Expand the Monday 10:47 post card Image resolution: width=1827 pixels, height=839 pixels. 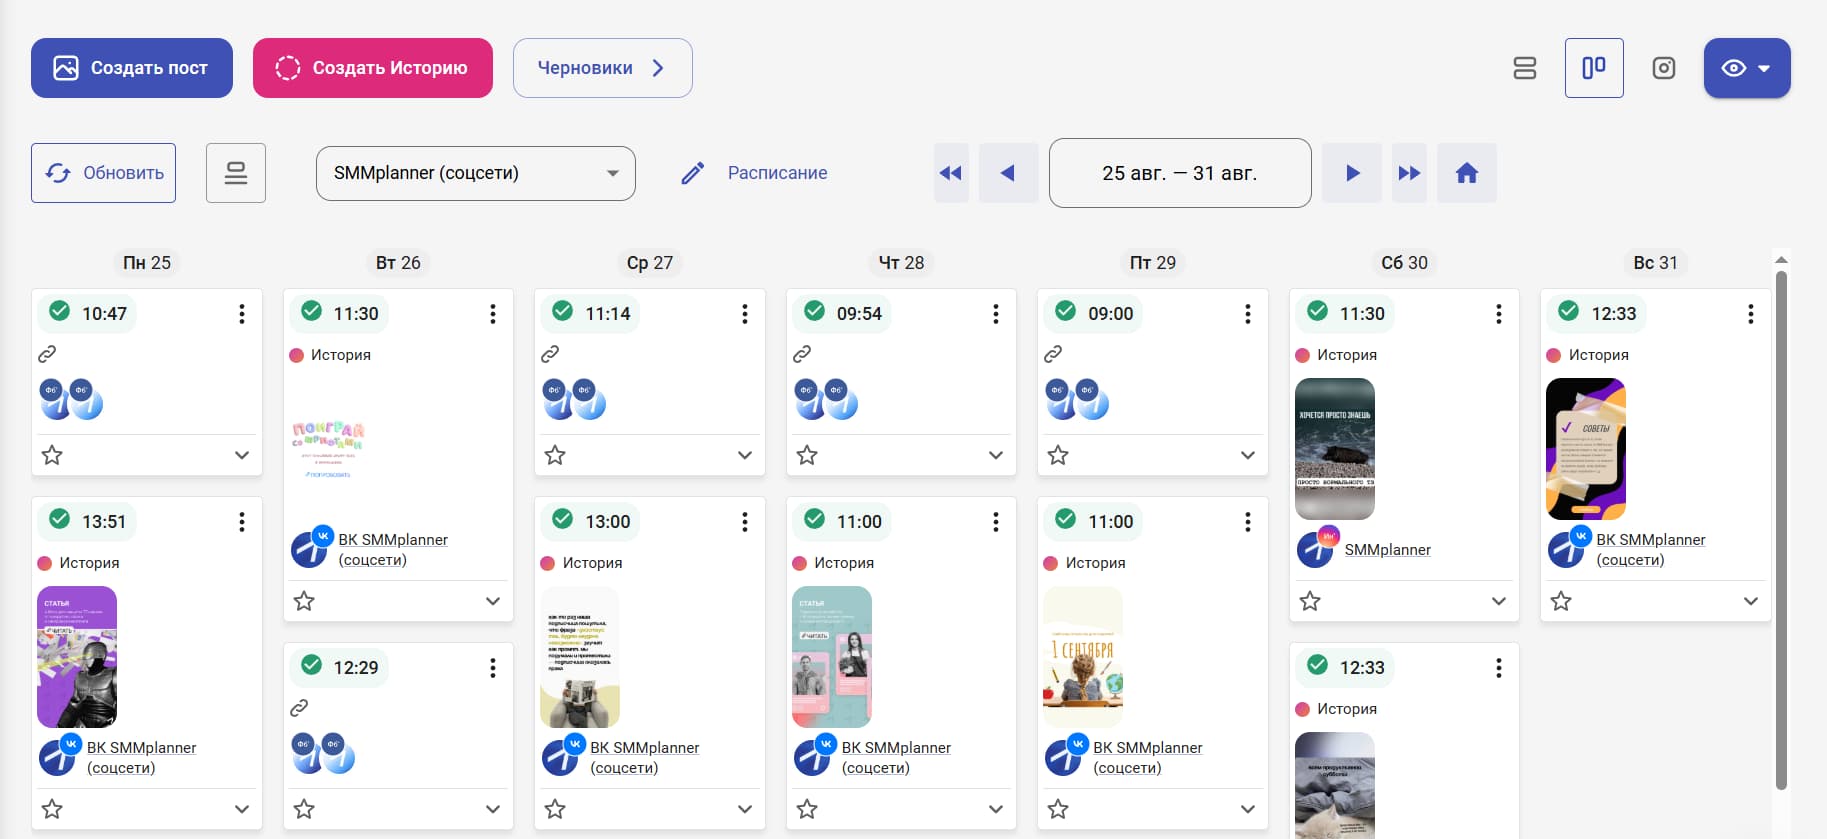(242, 455)
